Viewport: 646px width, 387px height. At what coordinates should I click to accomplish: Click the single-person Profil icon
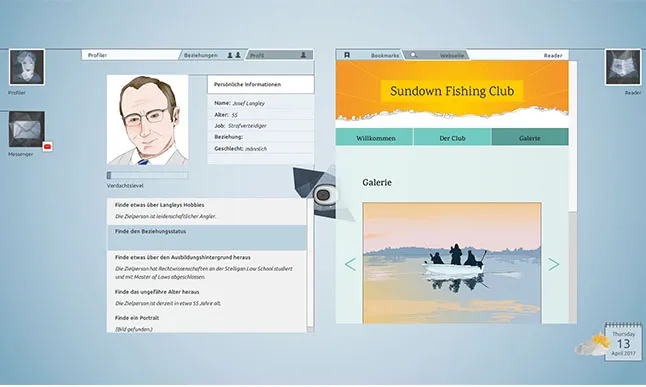303,55
